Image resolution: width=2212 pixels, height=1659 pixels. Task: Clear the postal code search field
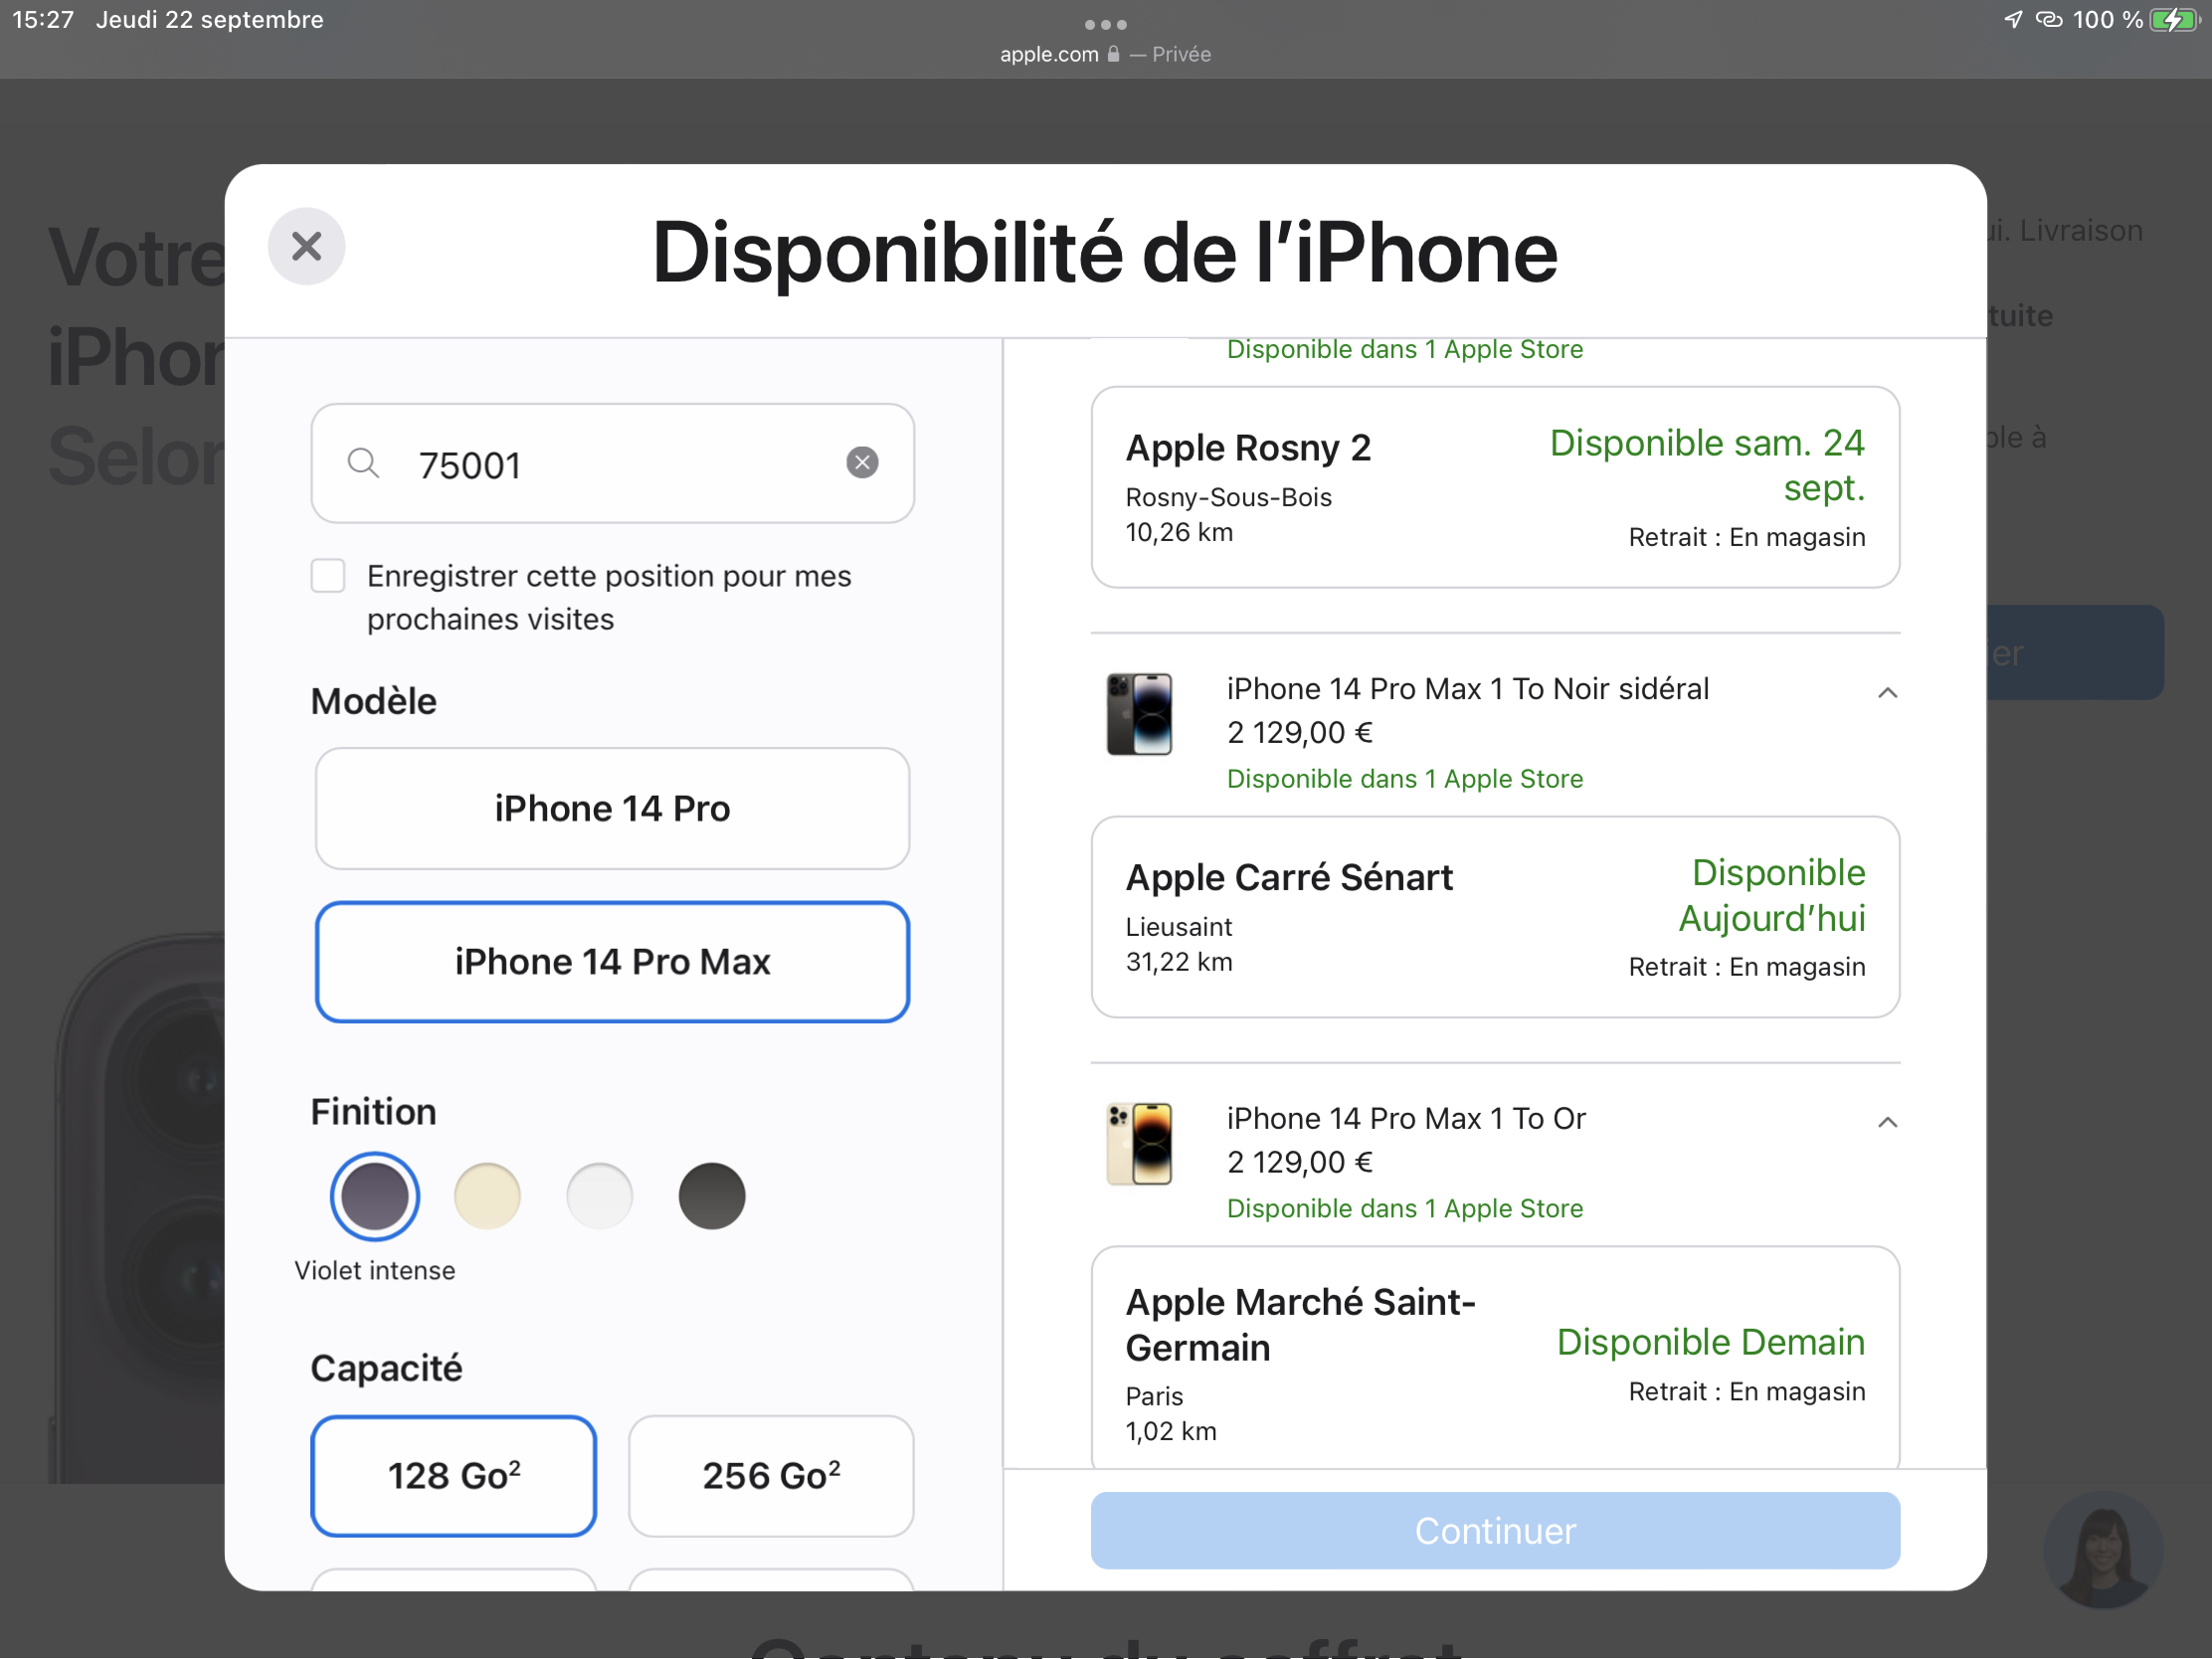862,463
